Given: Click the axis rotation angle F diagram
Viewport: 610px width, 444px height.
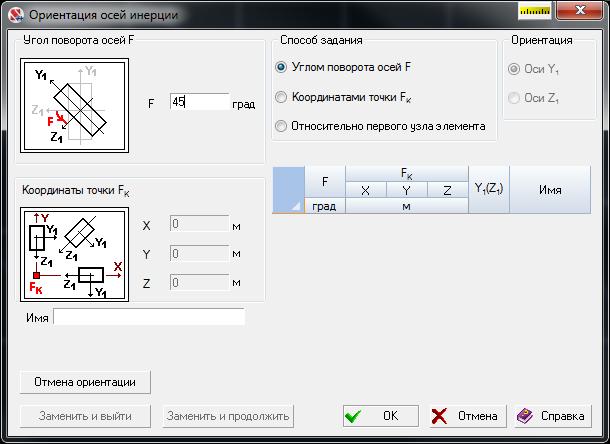Looking at the screenshot, I should click(x=74, y=105).
